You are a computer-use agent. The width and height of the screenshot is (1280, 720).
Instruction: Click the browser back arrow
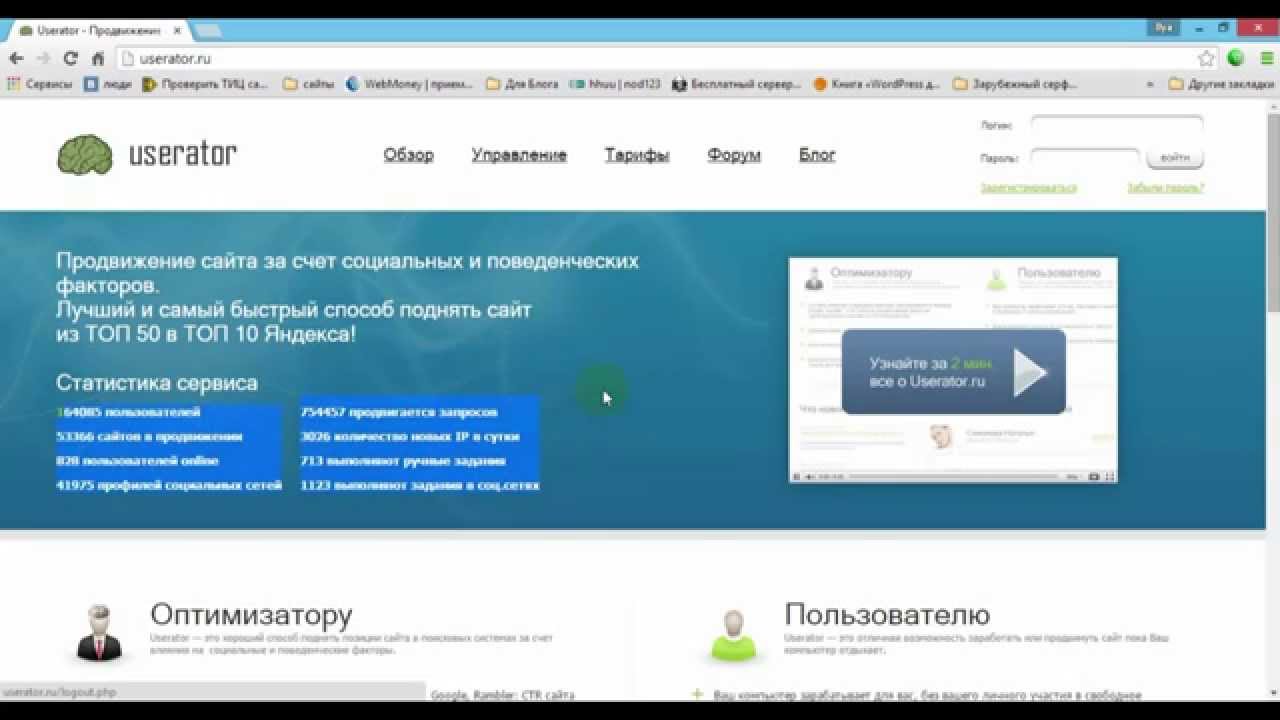16,59
